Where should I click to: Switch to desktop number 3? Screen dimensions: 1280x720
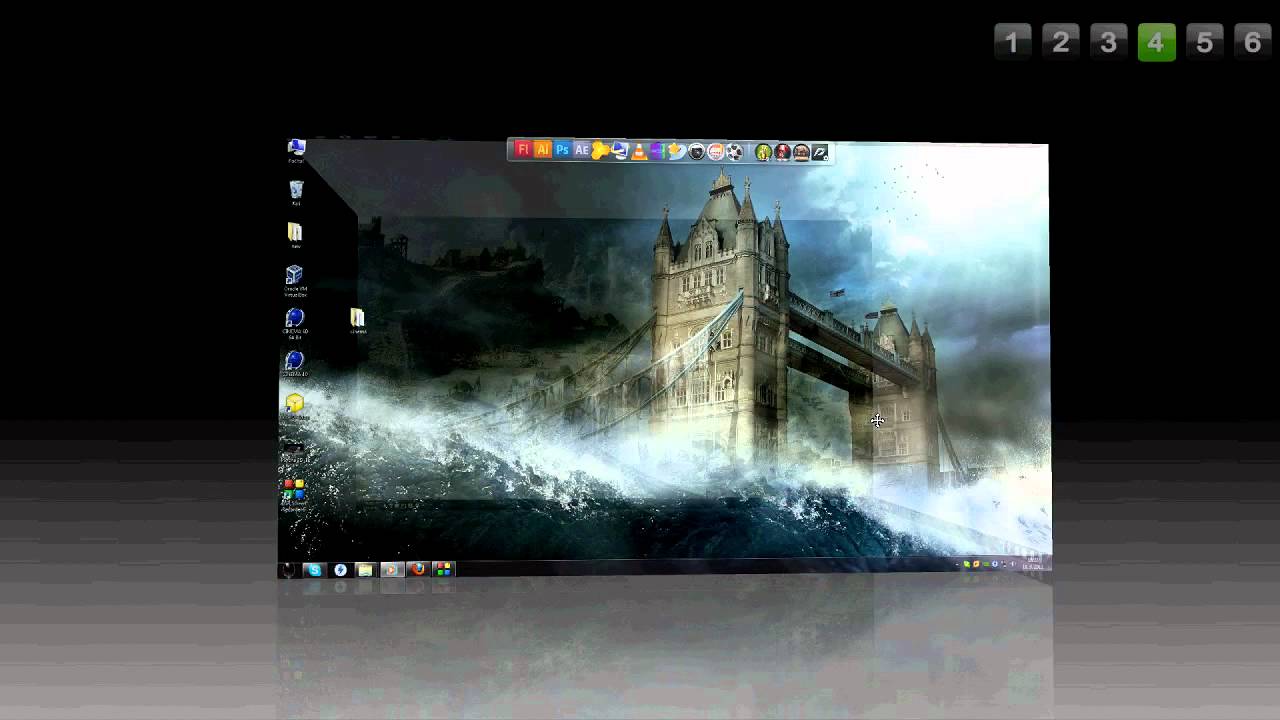(1109, 42)
